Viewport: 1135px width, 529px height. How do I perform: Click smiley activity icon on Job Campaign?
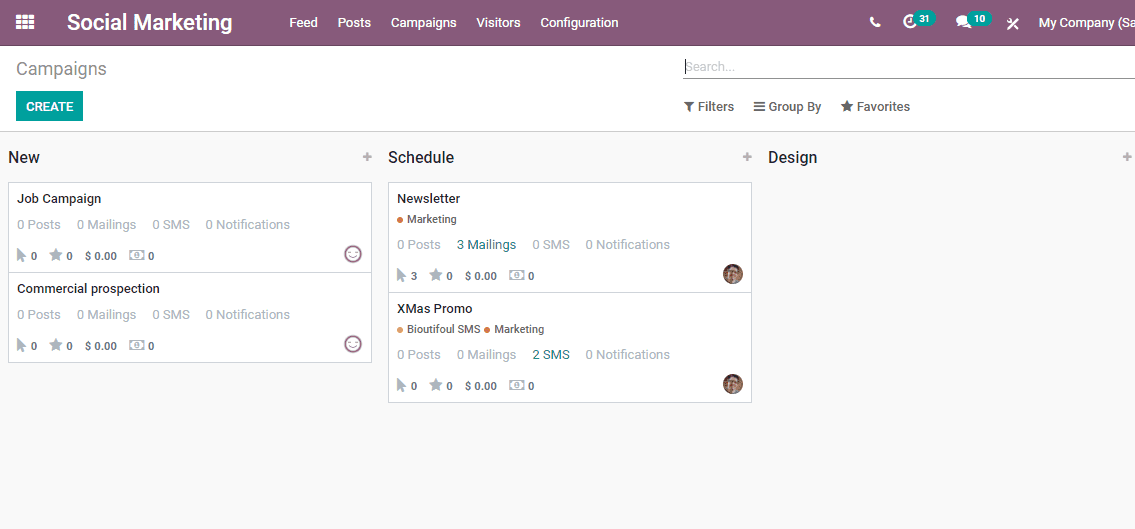point(353,254)
